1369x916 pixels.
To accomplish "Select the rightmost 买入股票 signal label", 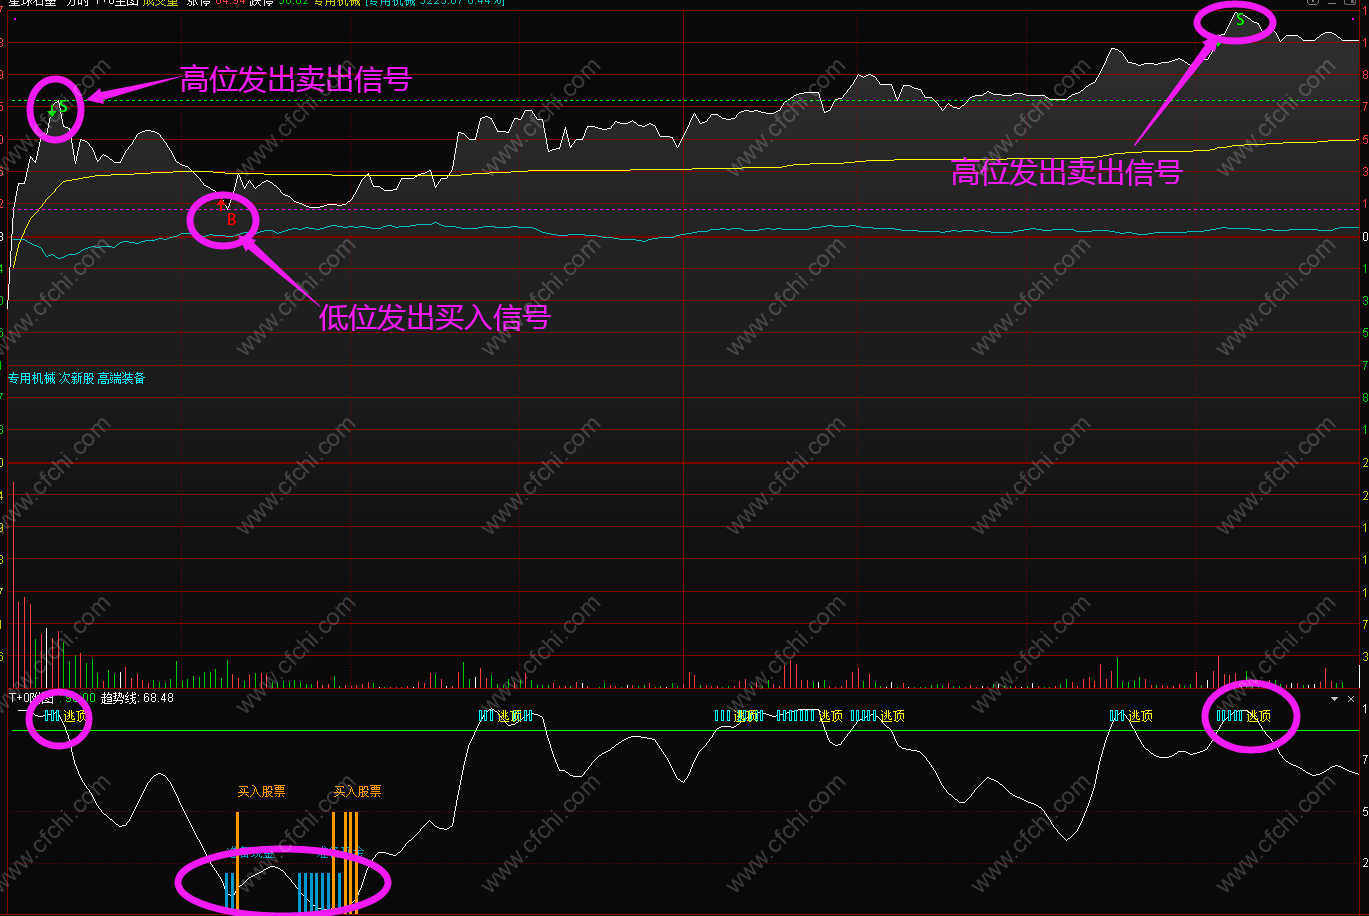I will [357, 791].
